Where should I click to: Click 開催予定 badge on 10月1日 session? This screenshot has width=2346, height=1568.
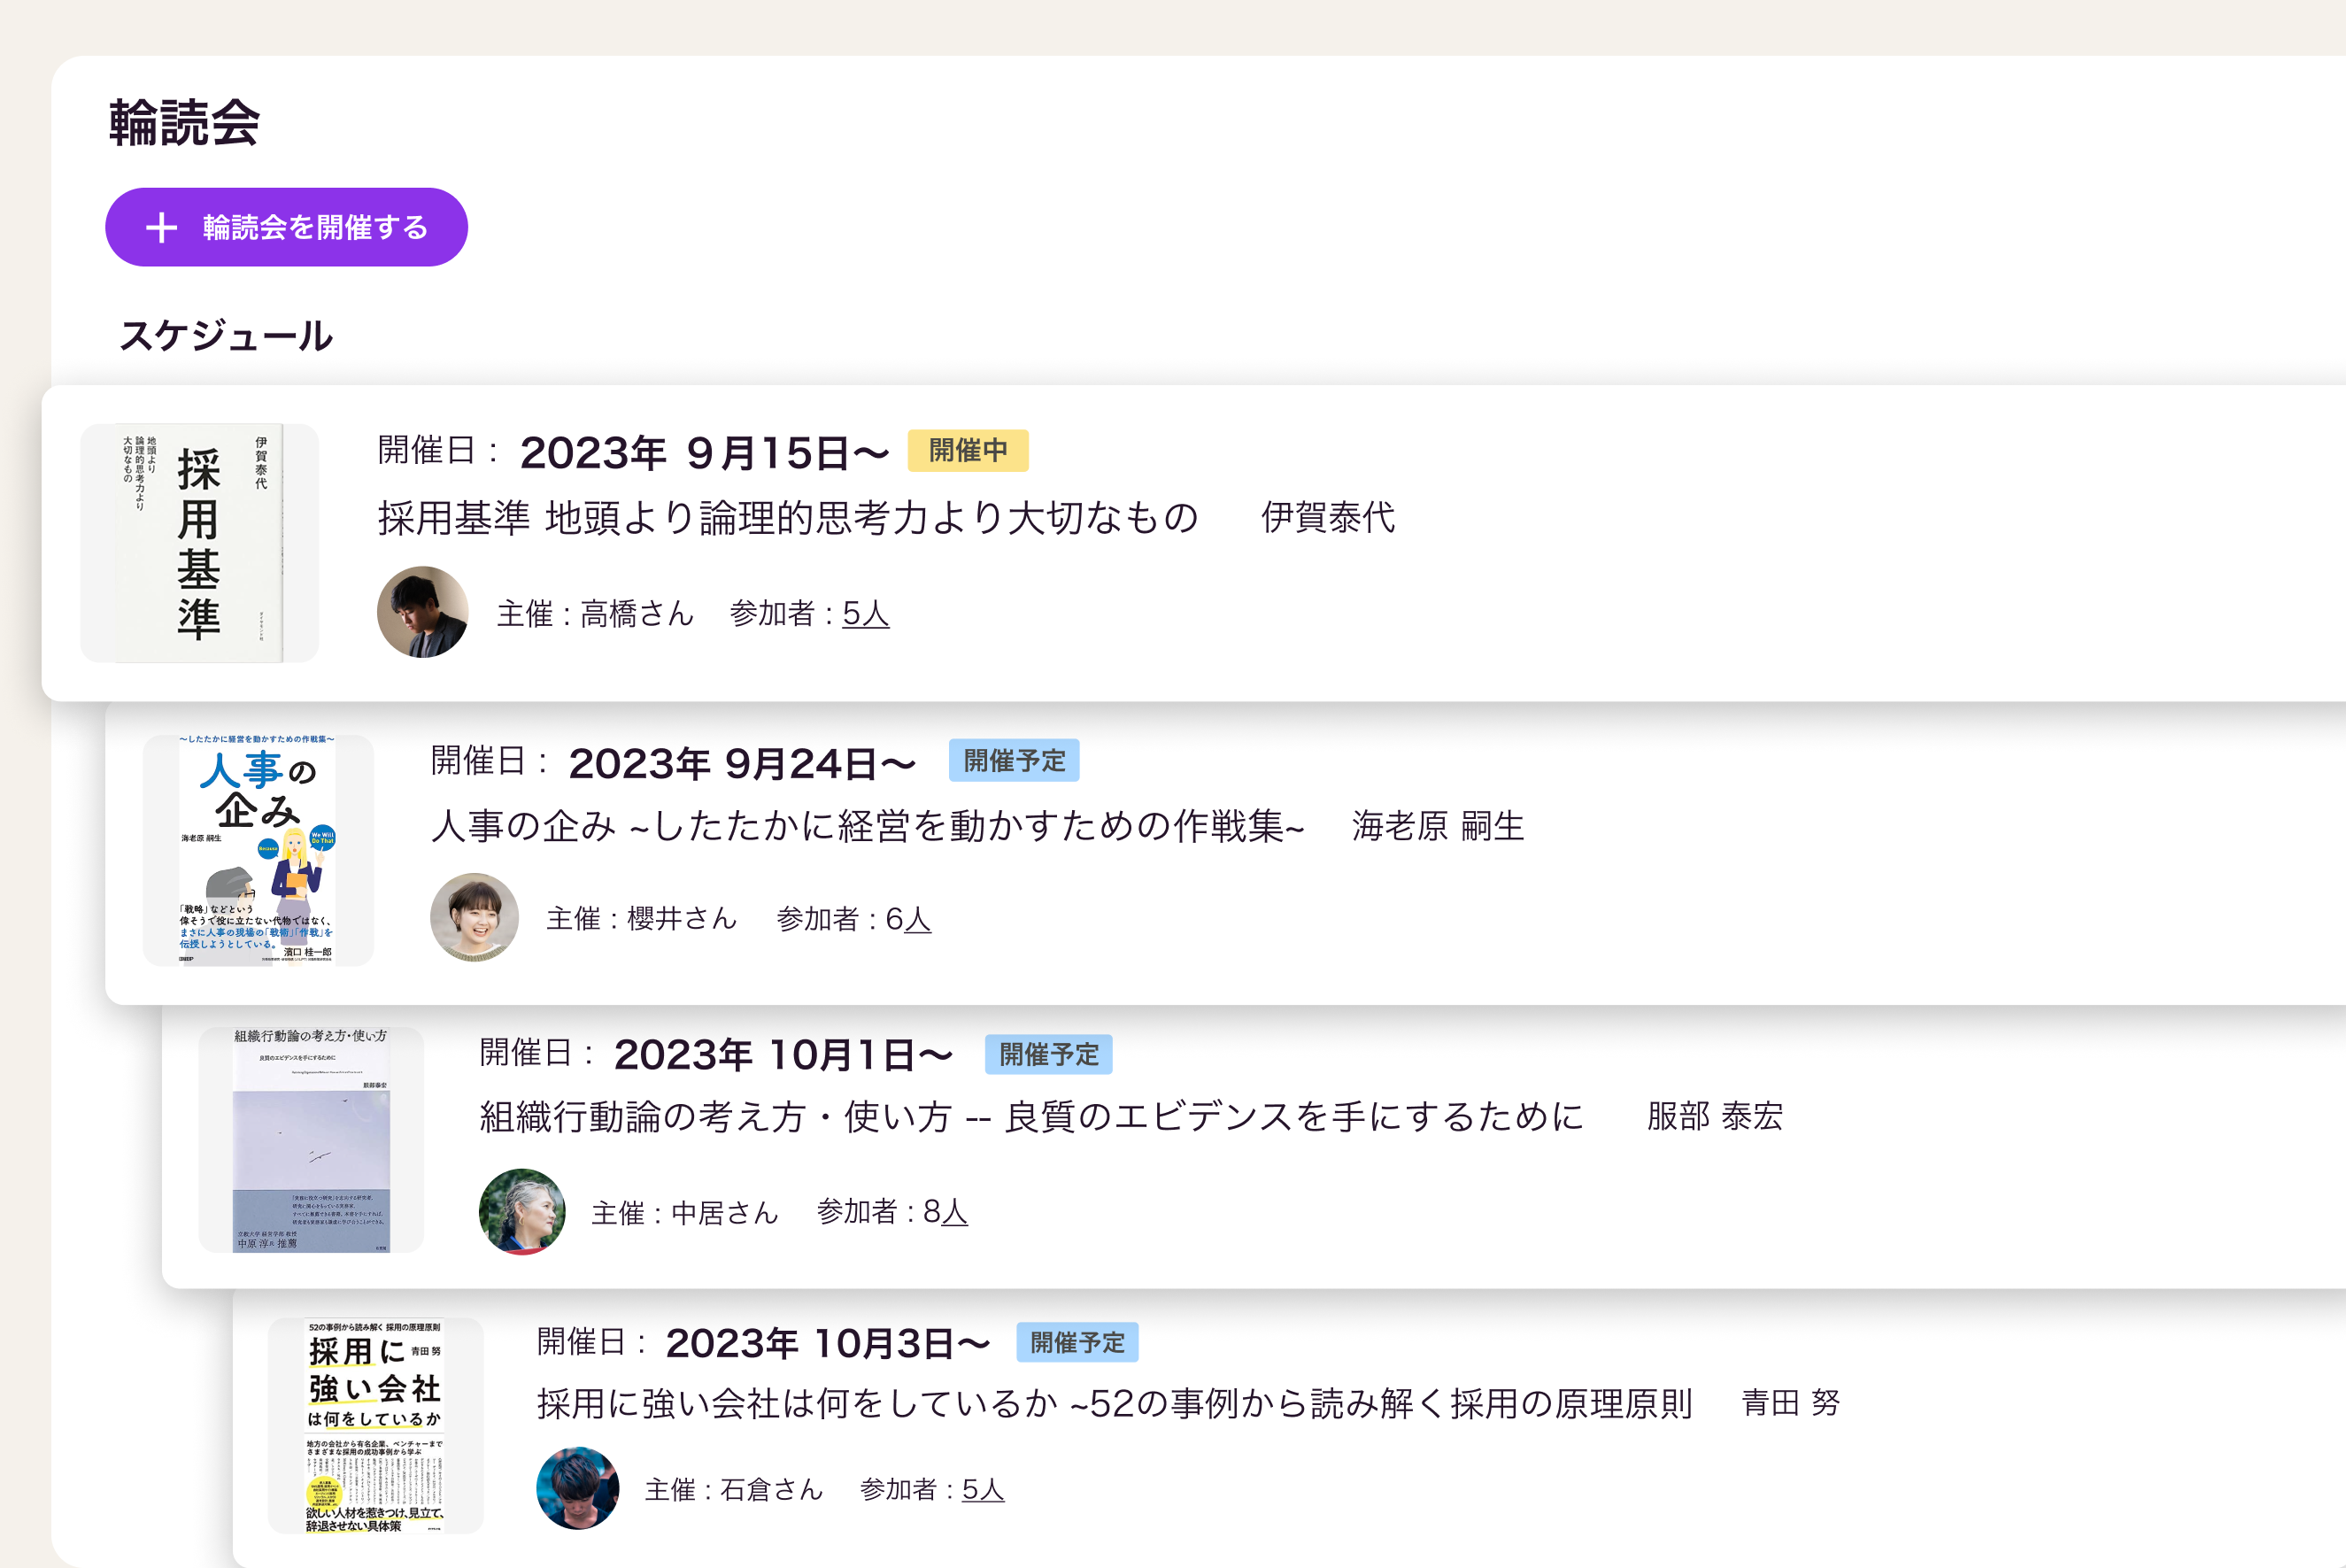1048,1054
